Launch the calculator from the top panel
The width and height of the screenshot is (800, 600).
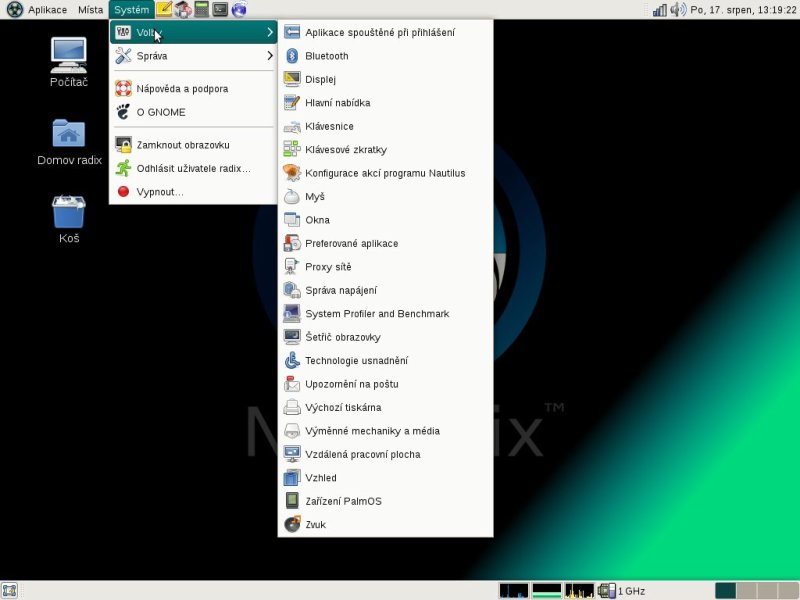(202, 10)
